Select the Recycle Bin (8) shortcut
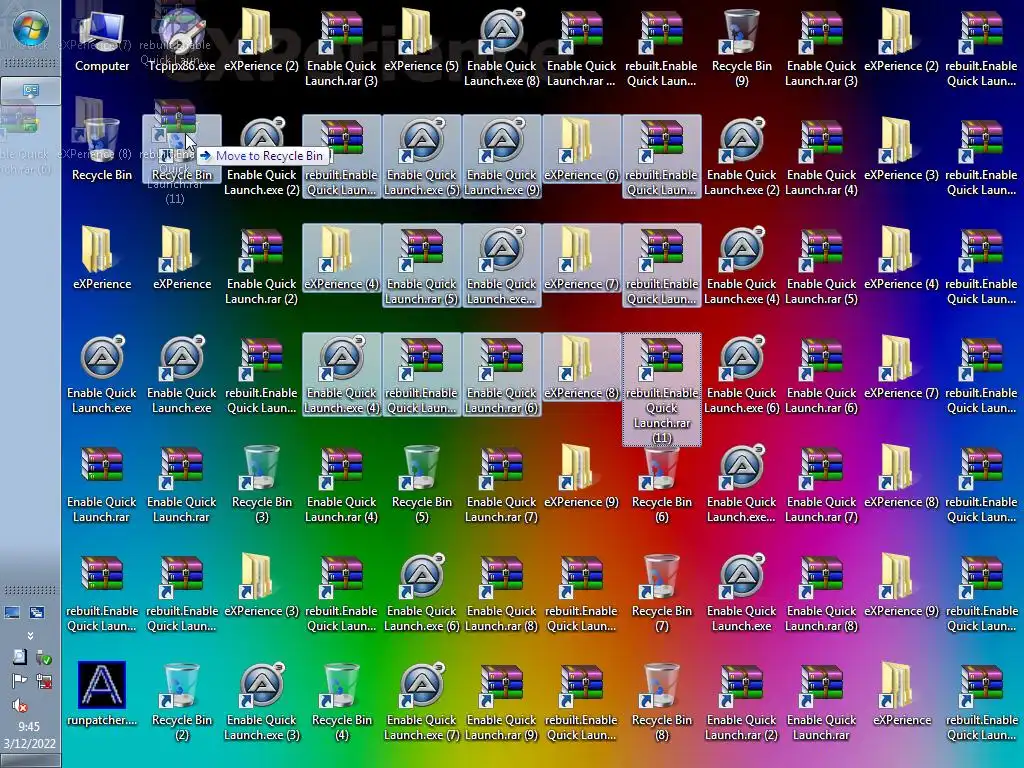The width and height of the screenshot is (1024, 768). [662, 702]
